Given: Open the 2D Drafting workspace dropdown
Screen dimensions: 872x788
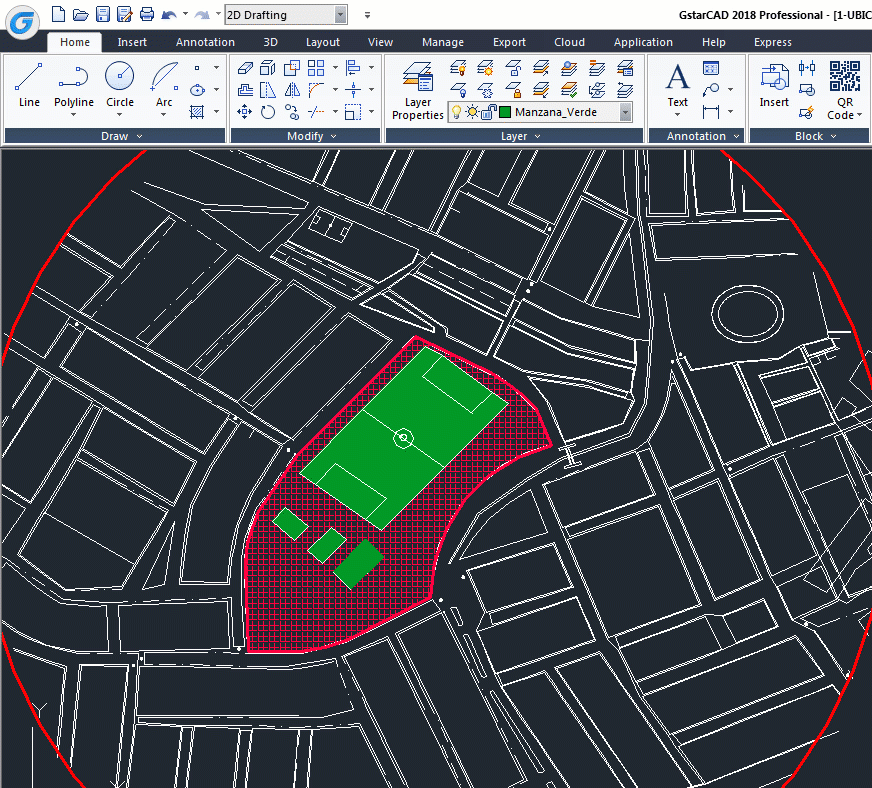Looking at the screenshot, I should (340, 15).
